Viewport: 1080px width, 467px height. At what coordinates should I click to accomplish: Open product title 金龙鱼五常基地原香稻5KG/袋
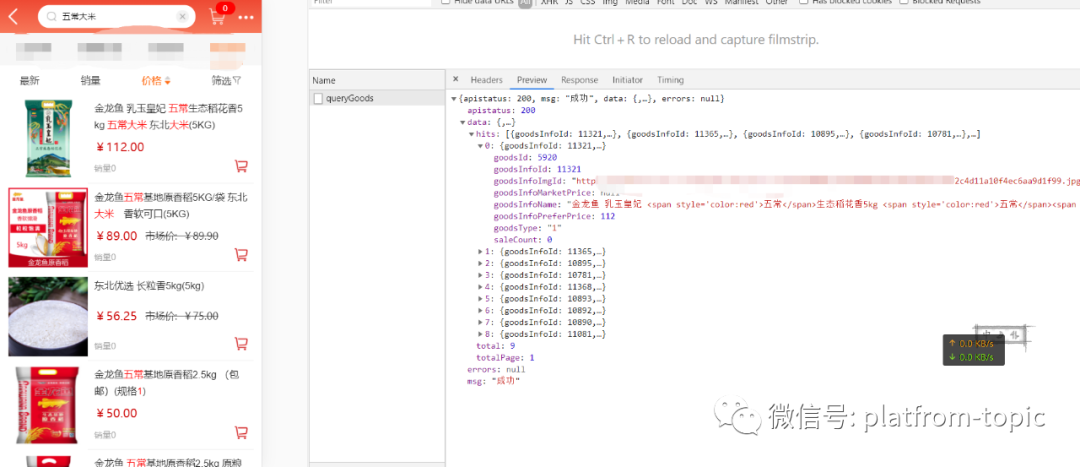171,206
